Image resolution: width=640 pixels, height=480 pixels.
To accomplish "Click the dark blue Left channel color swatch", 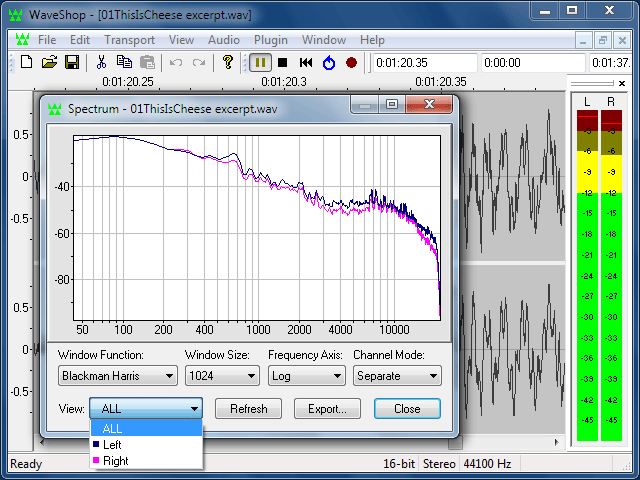I will coord(96,444).
